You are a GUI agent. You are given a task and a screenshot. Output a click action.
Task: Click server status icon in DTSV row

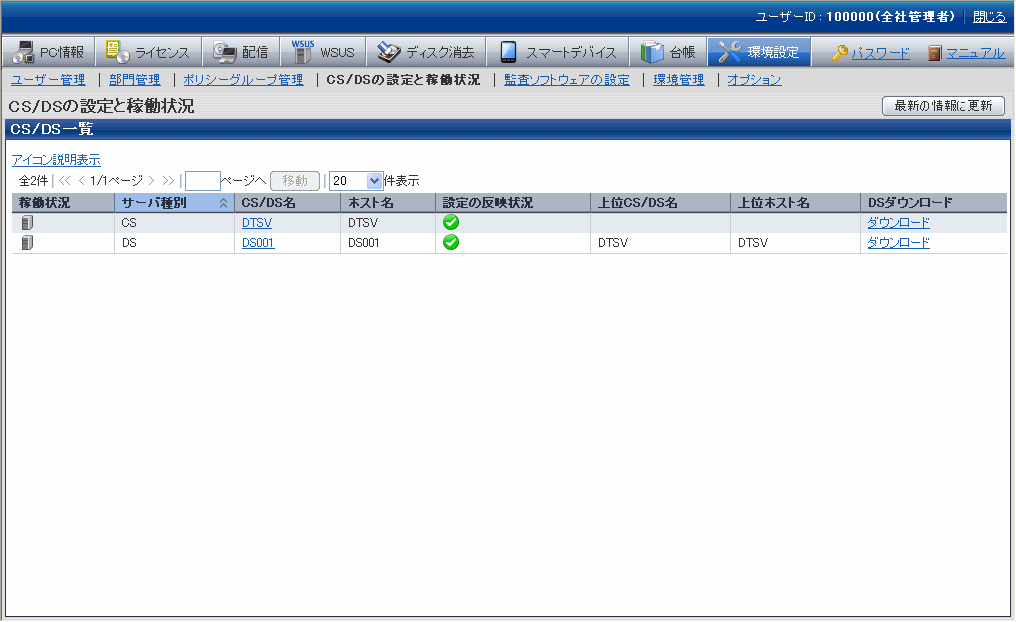point(27,223)
